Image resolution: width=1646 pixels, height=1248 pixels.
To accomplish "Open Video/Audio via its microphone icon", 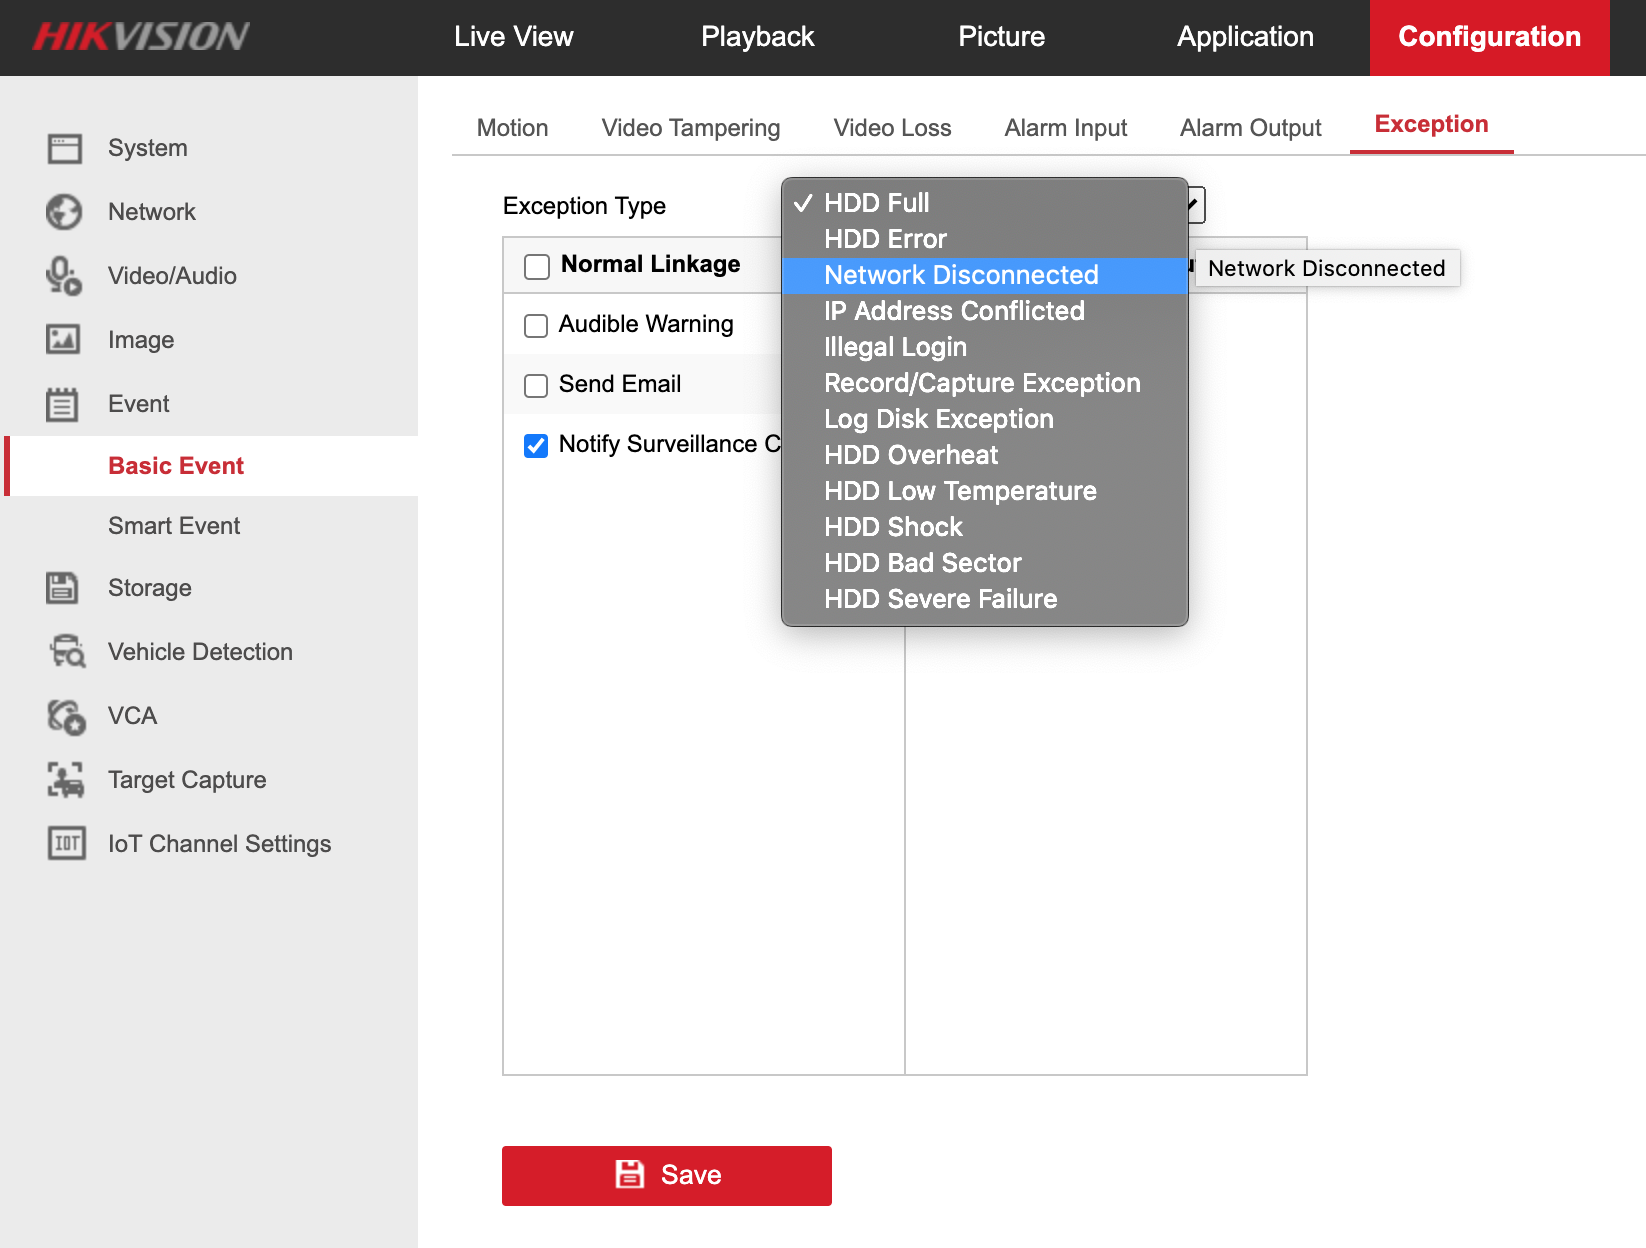I will [65, 276].
